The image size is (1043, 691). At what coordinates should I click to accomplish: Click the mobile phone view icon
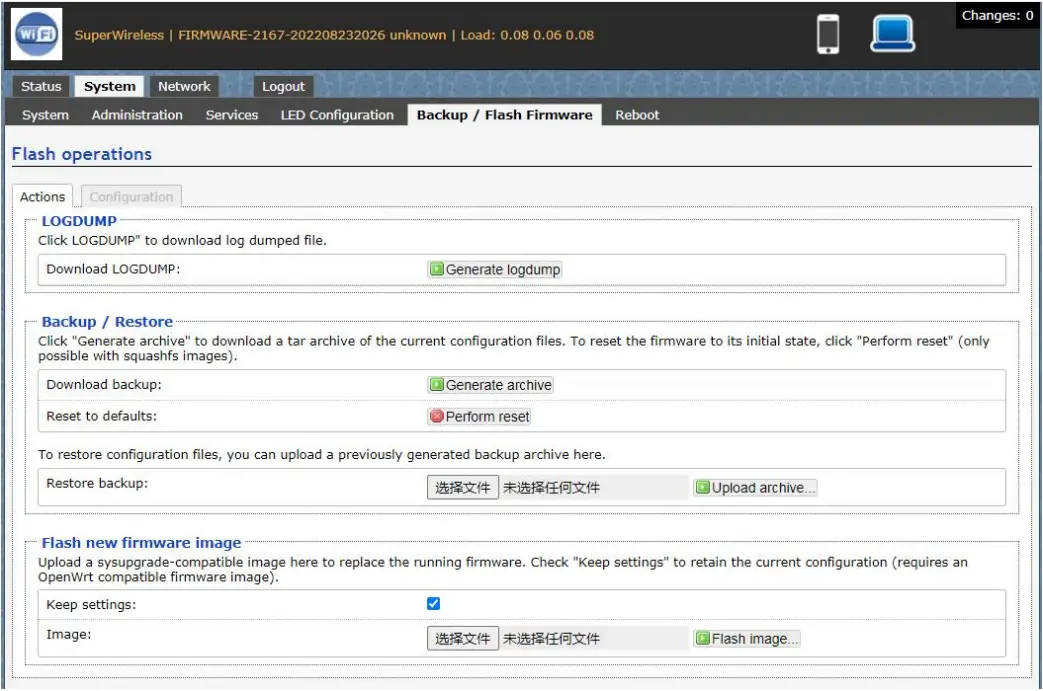point(828,34)
